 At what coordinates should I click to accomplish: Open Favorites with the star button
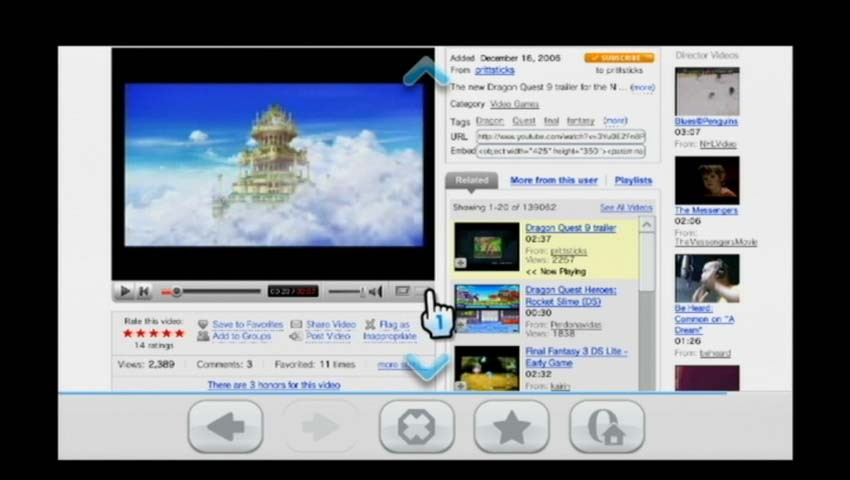coord(511,426)
